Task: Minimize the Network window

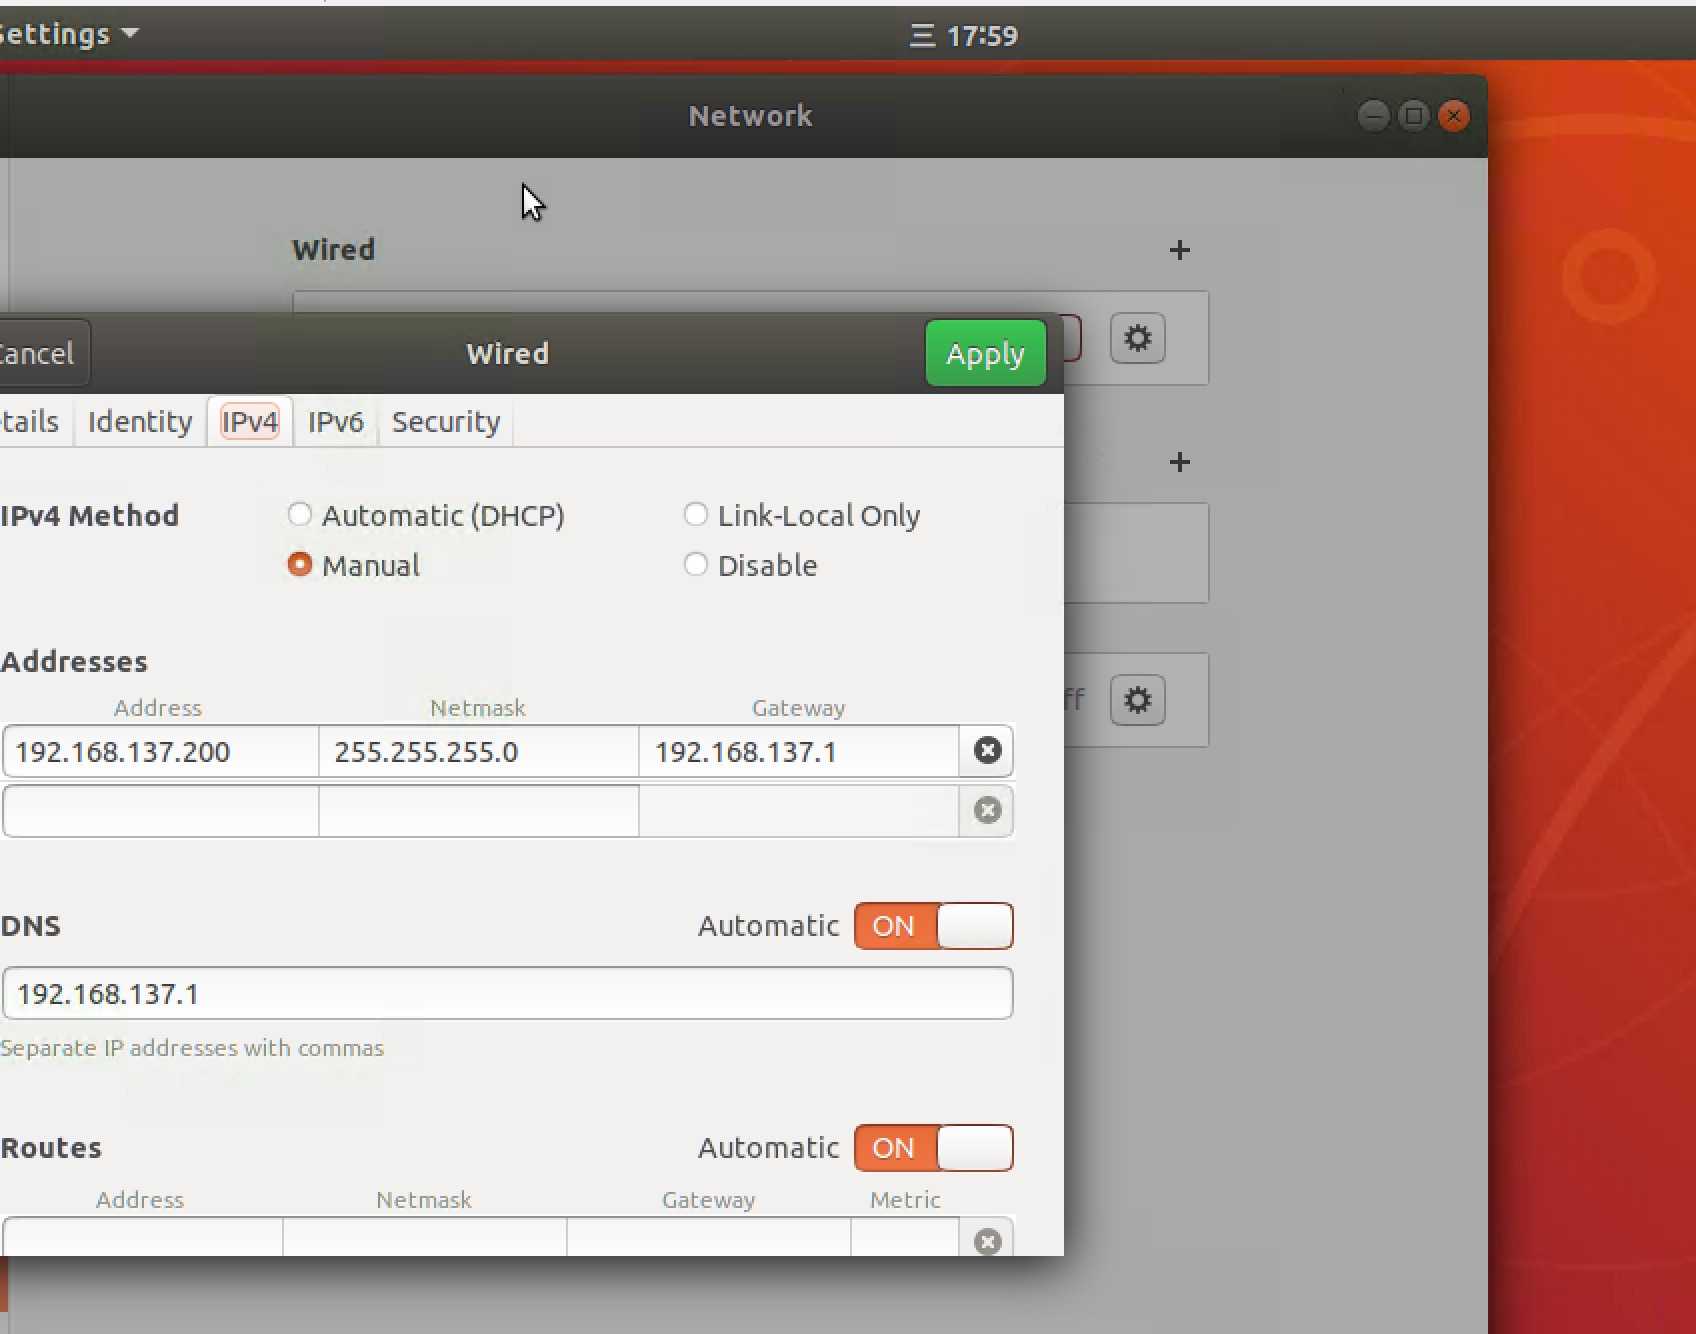Action: click(x=1373, y=116)
